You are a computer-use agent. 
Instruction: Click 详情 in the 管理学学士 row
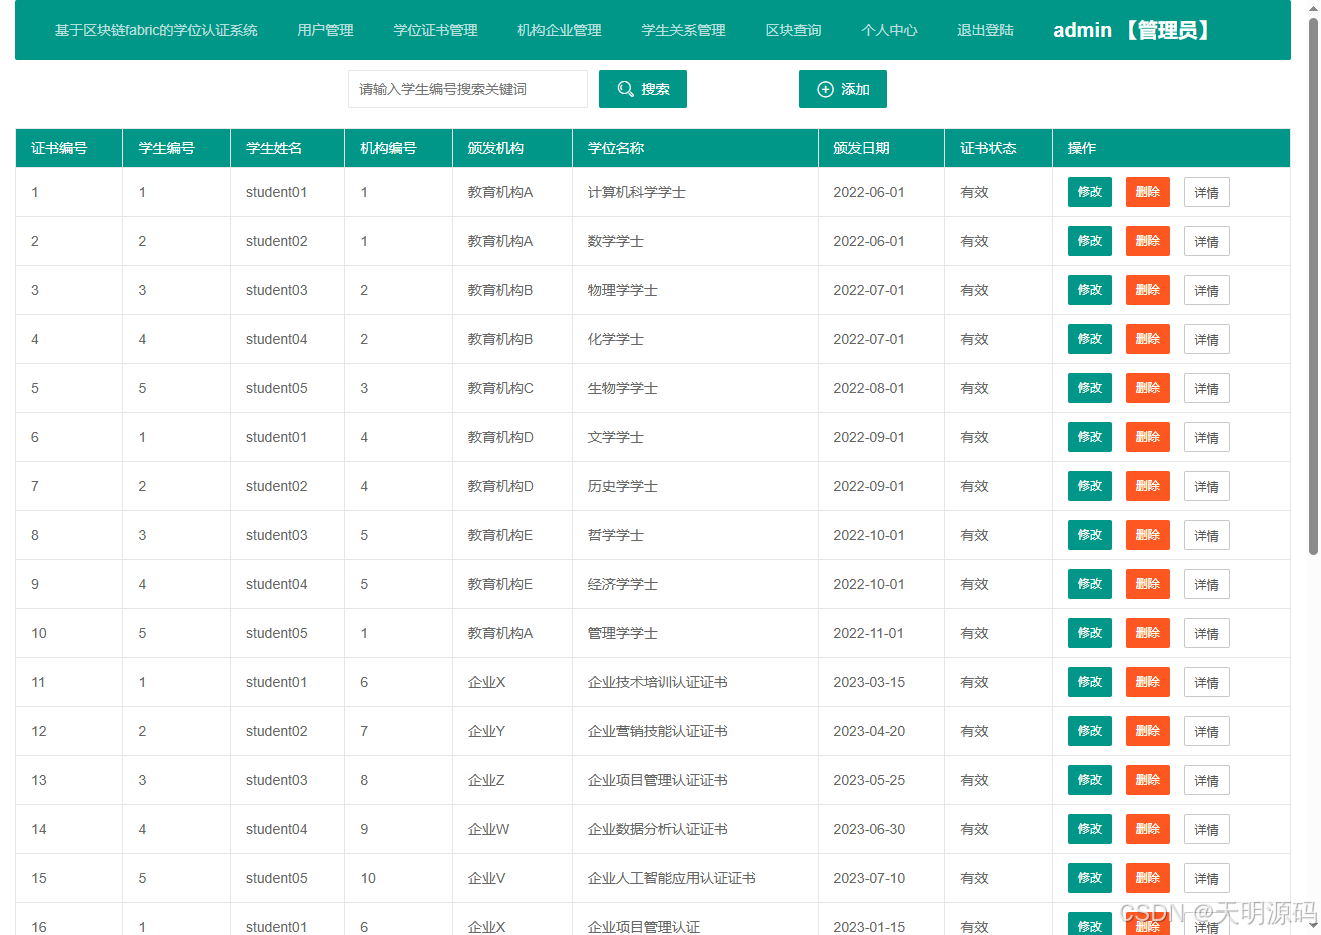[x=1207, y=633]
